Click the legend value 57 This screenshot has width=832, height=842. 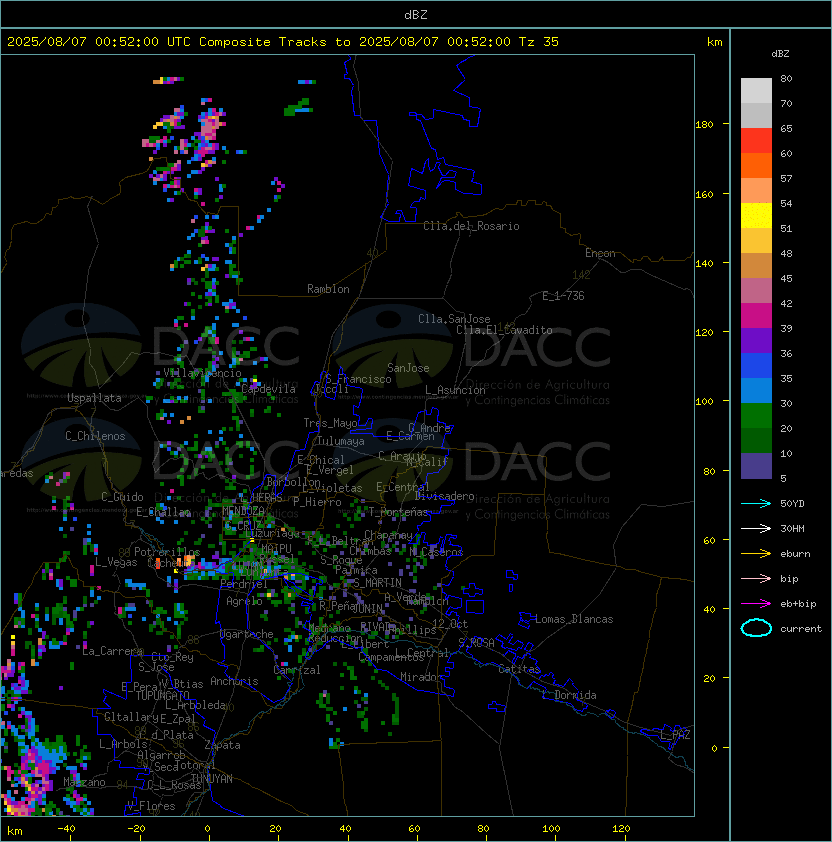click(x=786, y=178)
